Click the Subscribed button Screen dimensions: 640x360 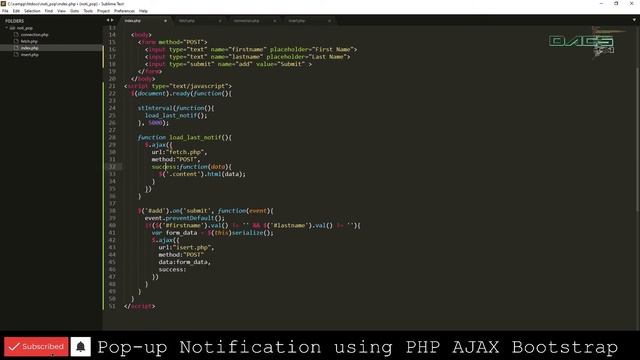pos(36,347)
